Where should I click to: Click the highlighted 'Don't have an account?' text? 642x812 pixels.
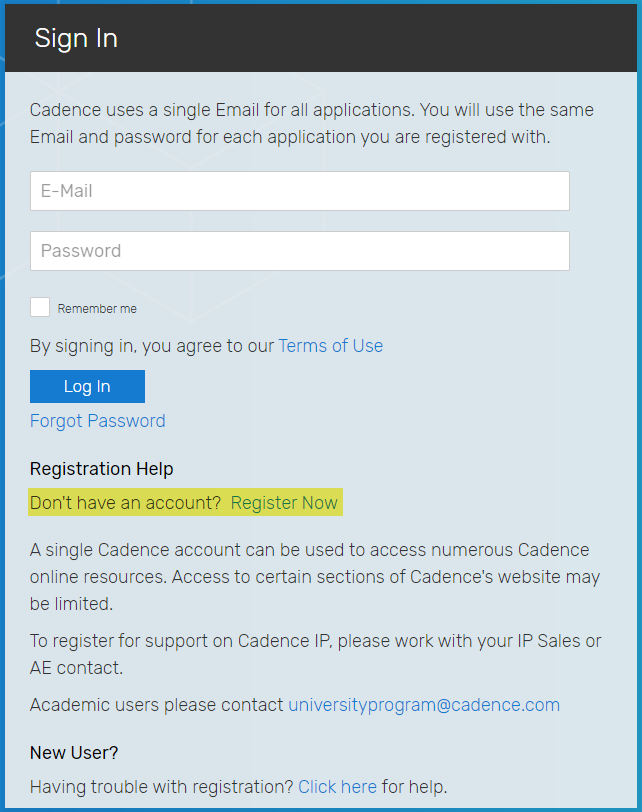pyautogui.click(x=125, y=503)
